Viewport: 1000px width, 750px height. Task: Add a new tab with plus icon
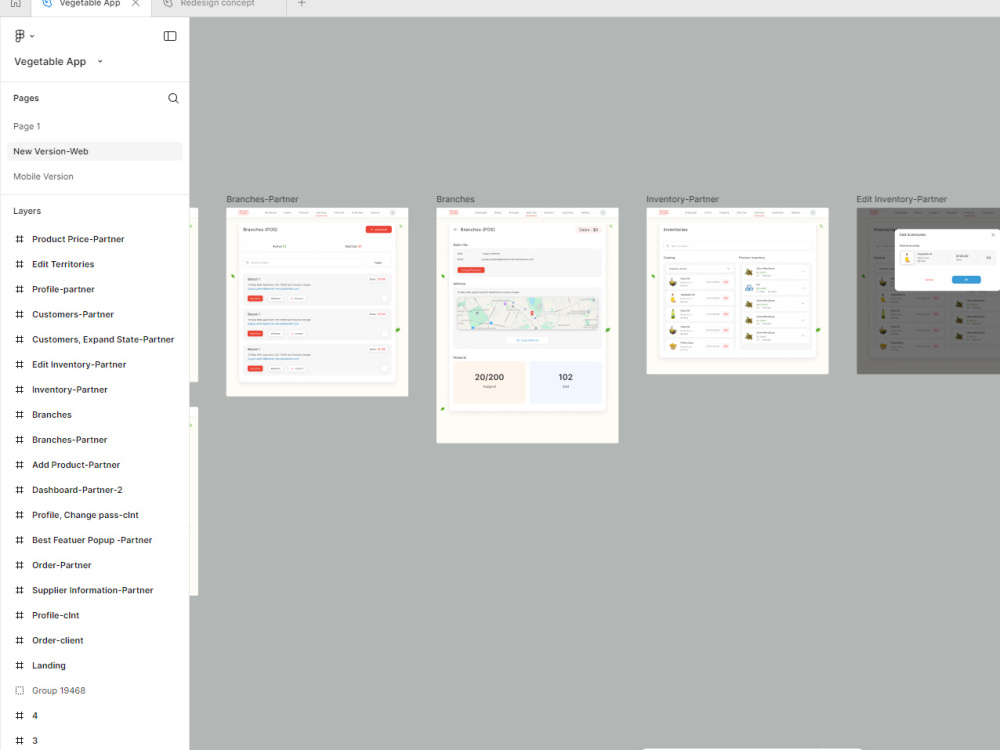302,3
